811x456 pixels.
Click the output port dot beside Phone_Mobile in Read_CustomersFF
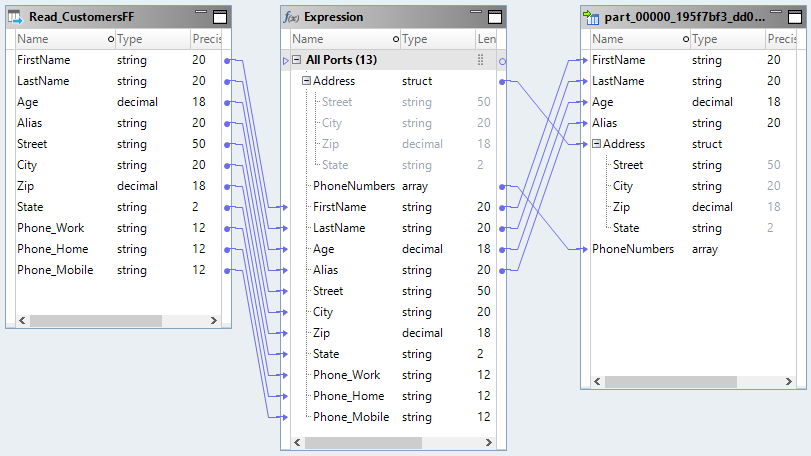[x=228, y=270]
